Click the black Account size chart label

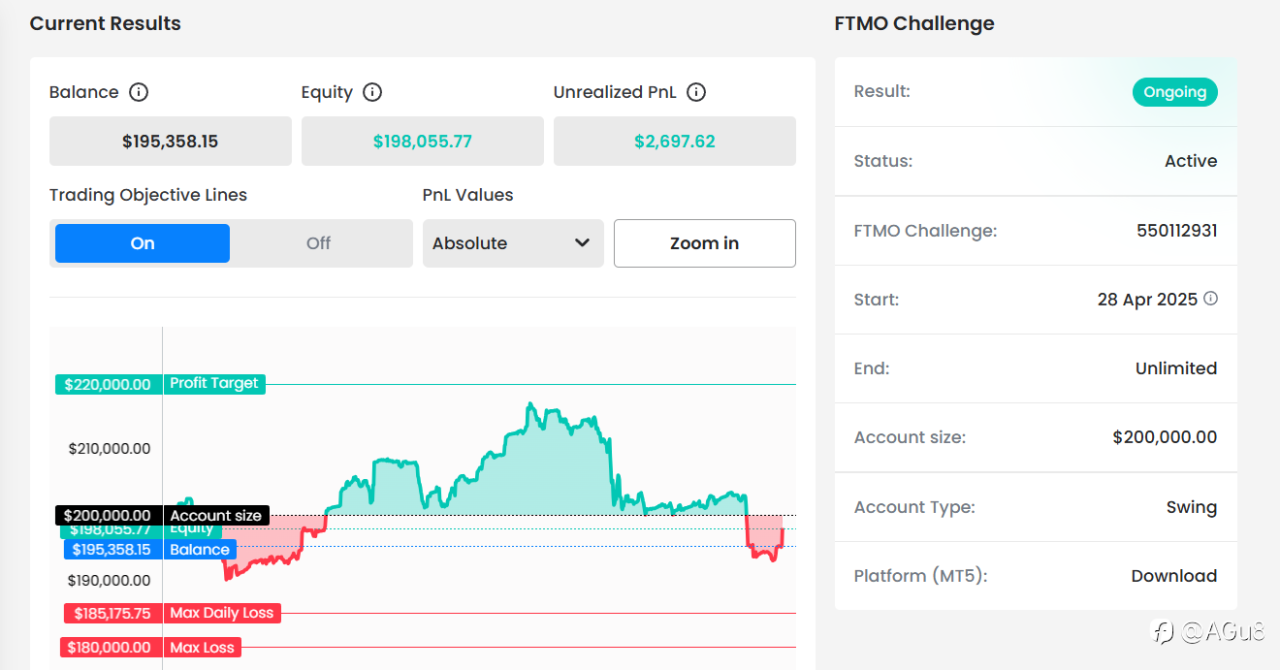tap(216, 516)
